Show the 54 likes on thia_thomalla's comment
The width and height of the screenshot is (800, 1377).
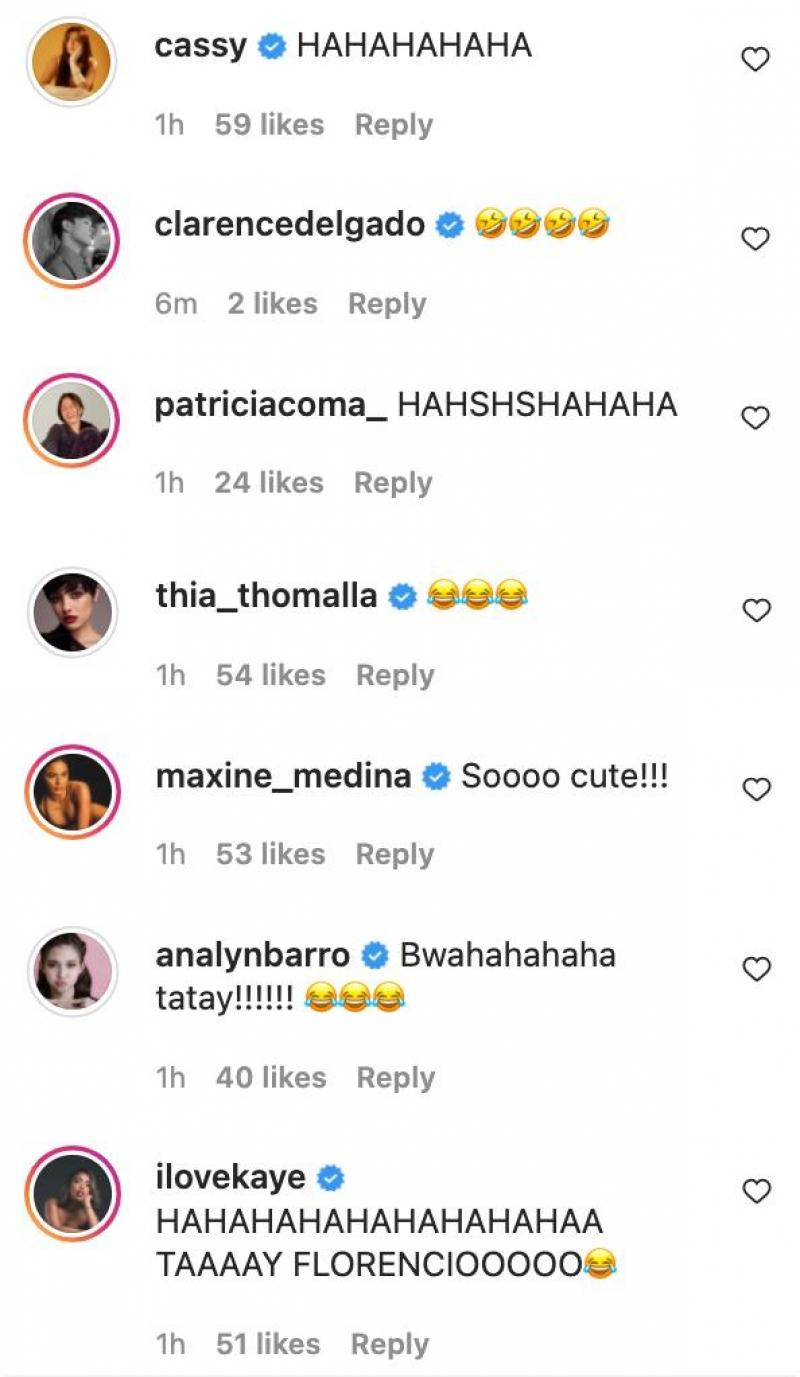point(271,675)
